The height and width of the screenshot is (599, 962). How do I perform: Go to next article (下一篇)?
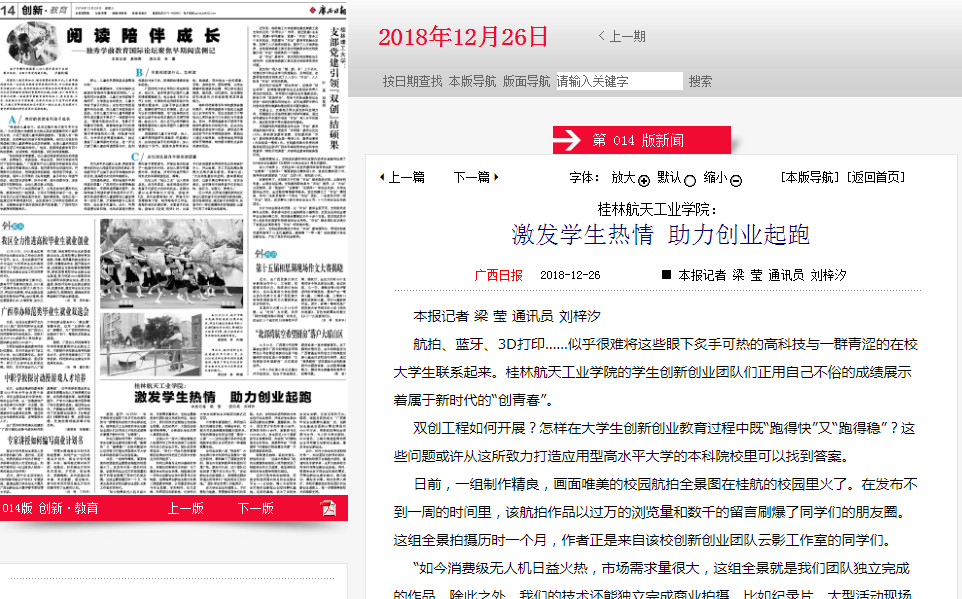coord(475,177)
